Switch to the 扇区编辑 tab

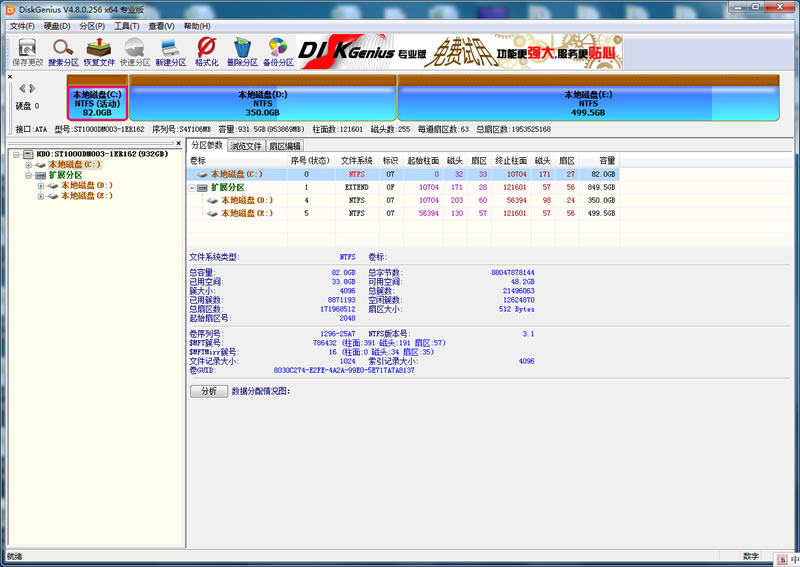tap(285, 146)
